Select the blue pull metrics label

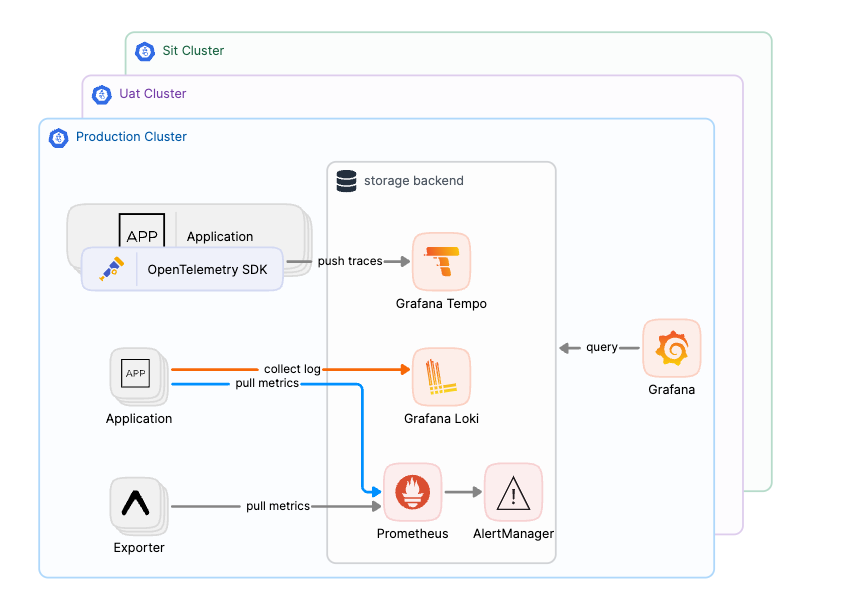tap(267, 383)
